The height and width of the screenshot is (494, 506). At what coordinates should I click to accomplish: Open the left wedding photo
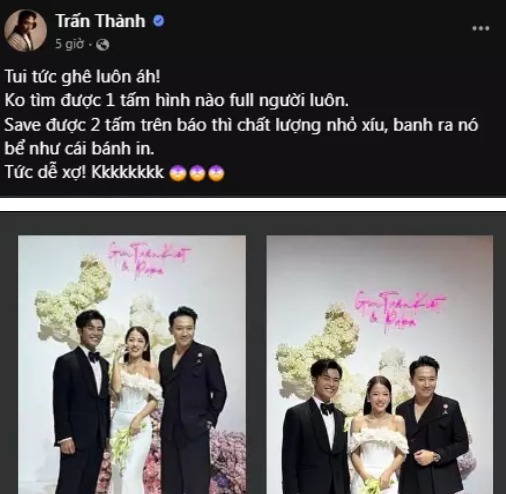coord(132,365)
